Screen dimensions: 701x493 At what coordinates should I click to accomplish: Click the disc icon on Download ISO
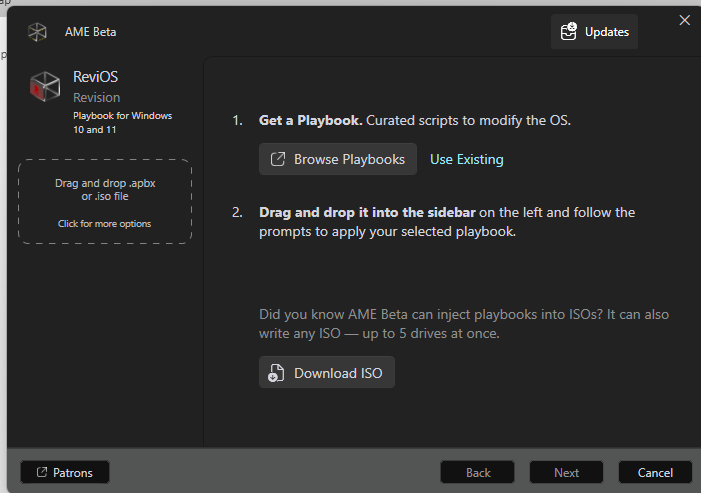coord(276,373)
